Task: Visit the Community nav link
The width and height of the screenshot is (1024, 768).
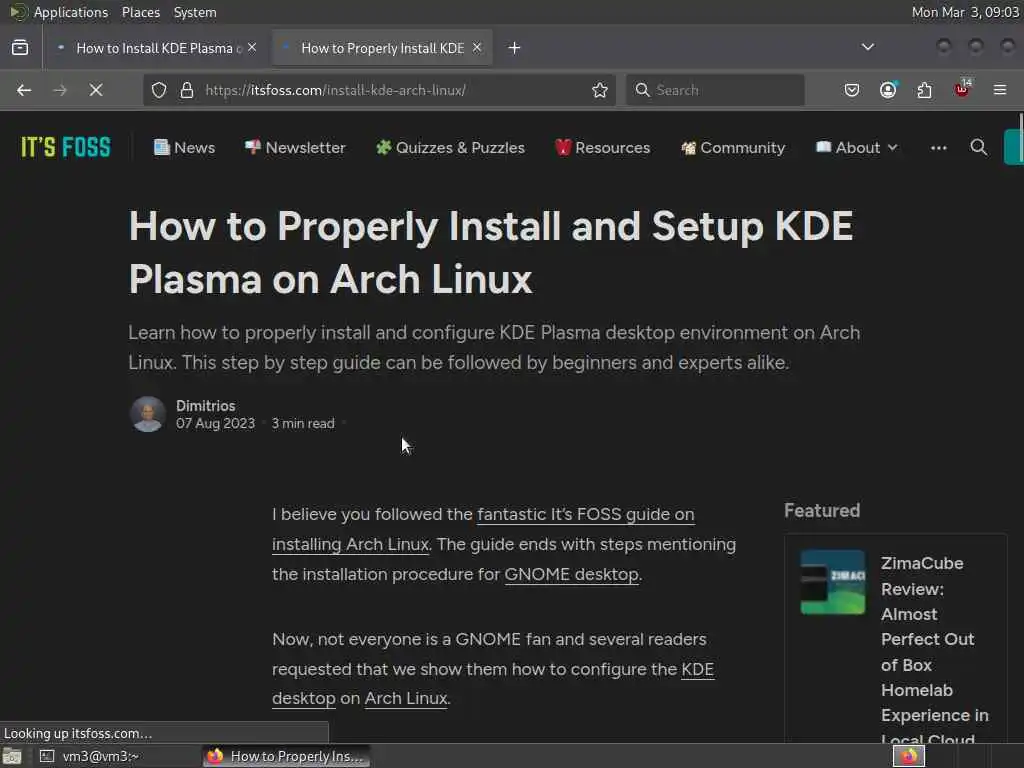Action: (733, 148)
